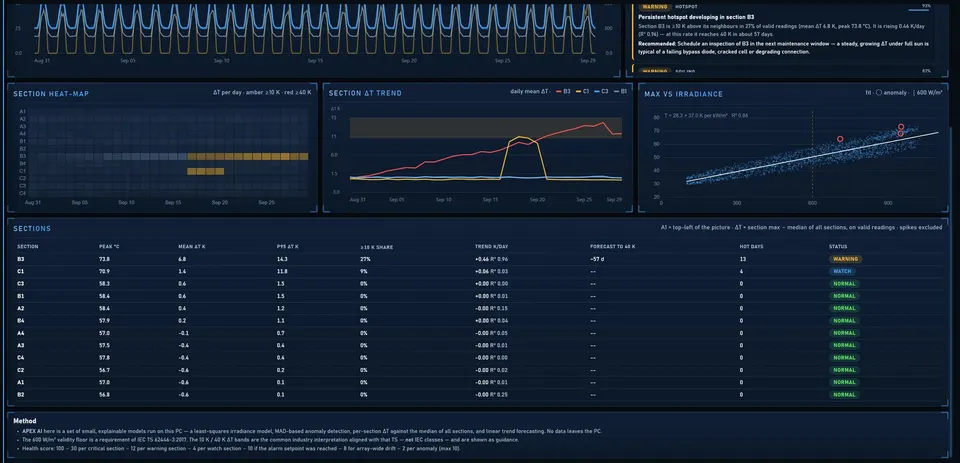Select the lone anomaly circle near 700 W/m²
This screenshot has width=960, height=463.
point(840,139)
